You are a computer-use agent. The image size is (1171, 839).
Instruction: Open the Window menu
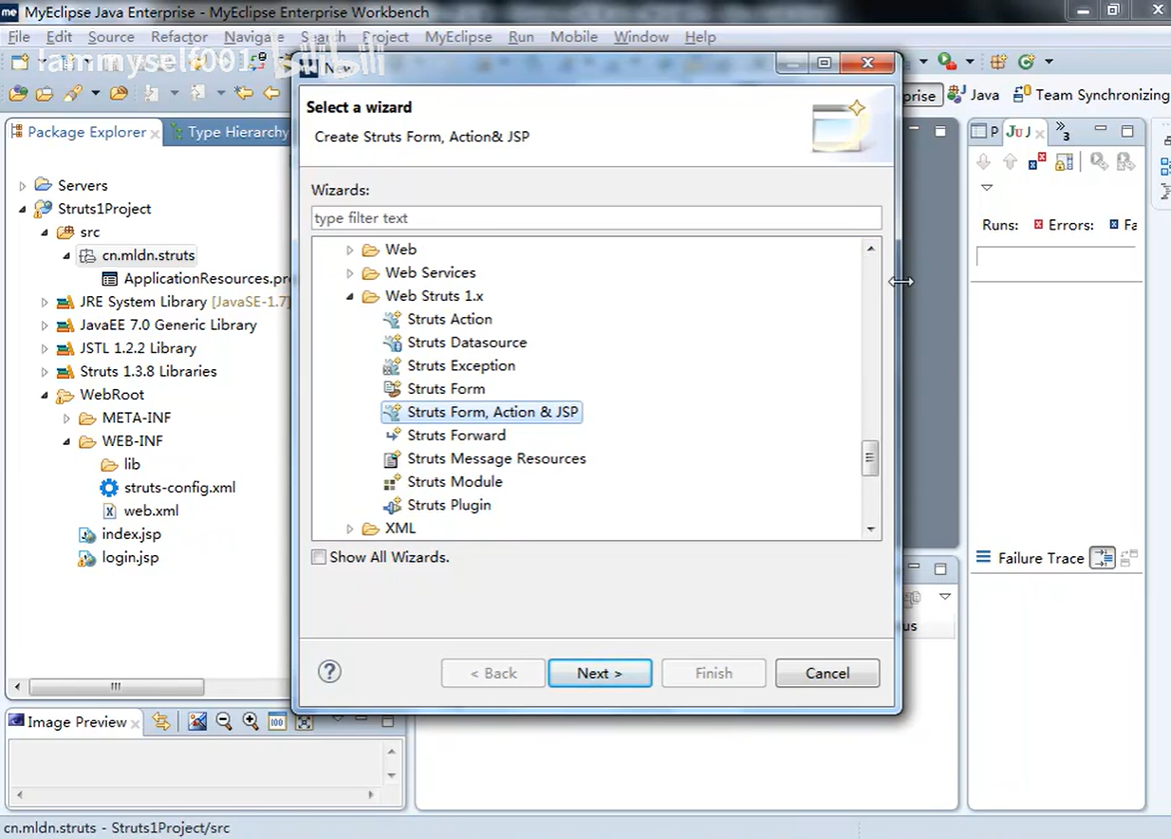pos(641,37)
